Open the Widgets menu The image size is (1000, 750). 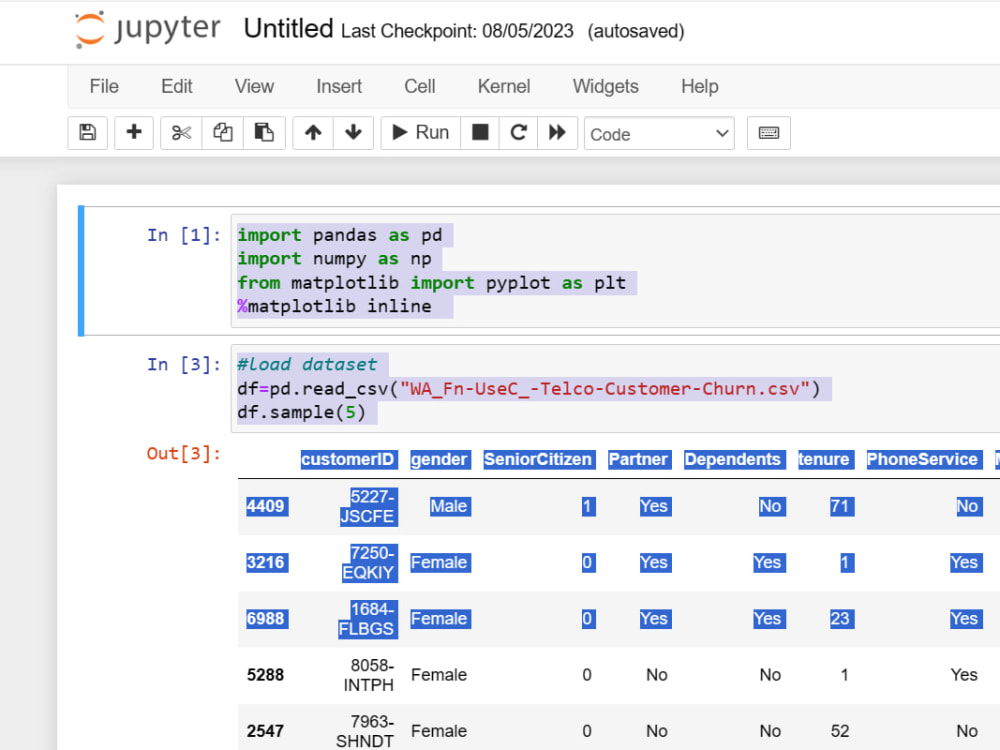[605, 86]
